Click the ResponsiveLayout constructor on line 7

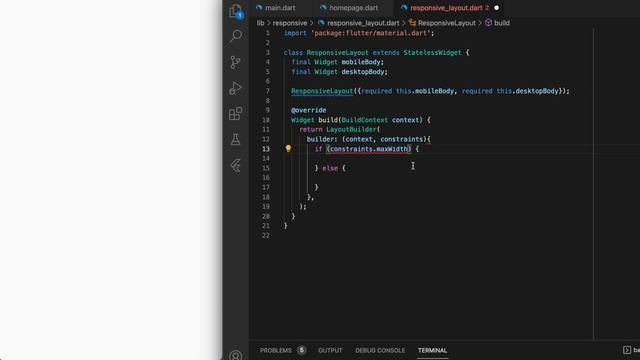tap(322, 91)
